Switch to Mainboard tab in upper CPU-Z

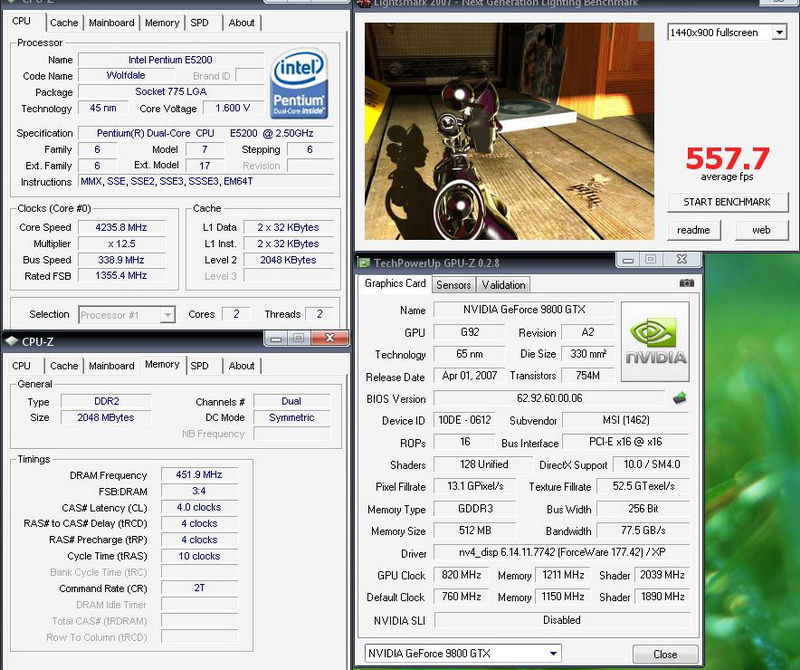(x=111, y=23)
